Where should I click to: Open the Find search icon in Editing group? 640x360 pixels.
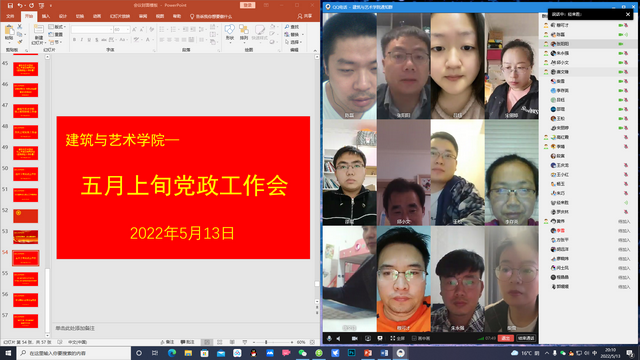292,27
